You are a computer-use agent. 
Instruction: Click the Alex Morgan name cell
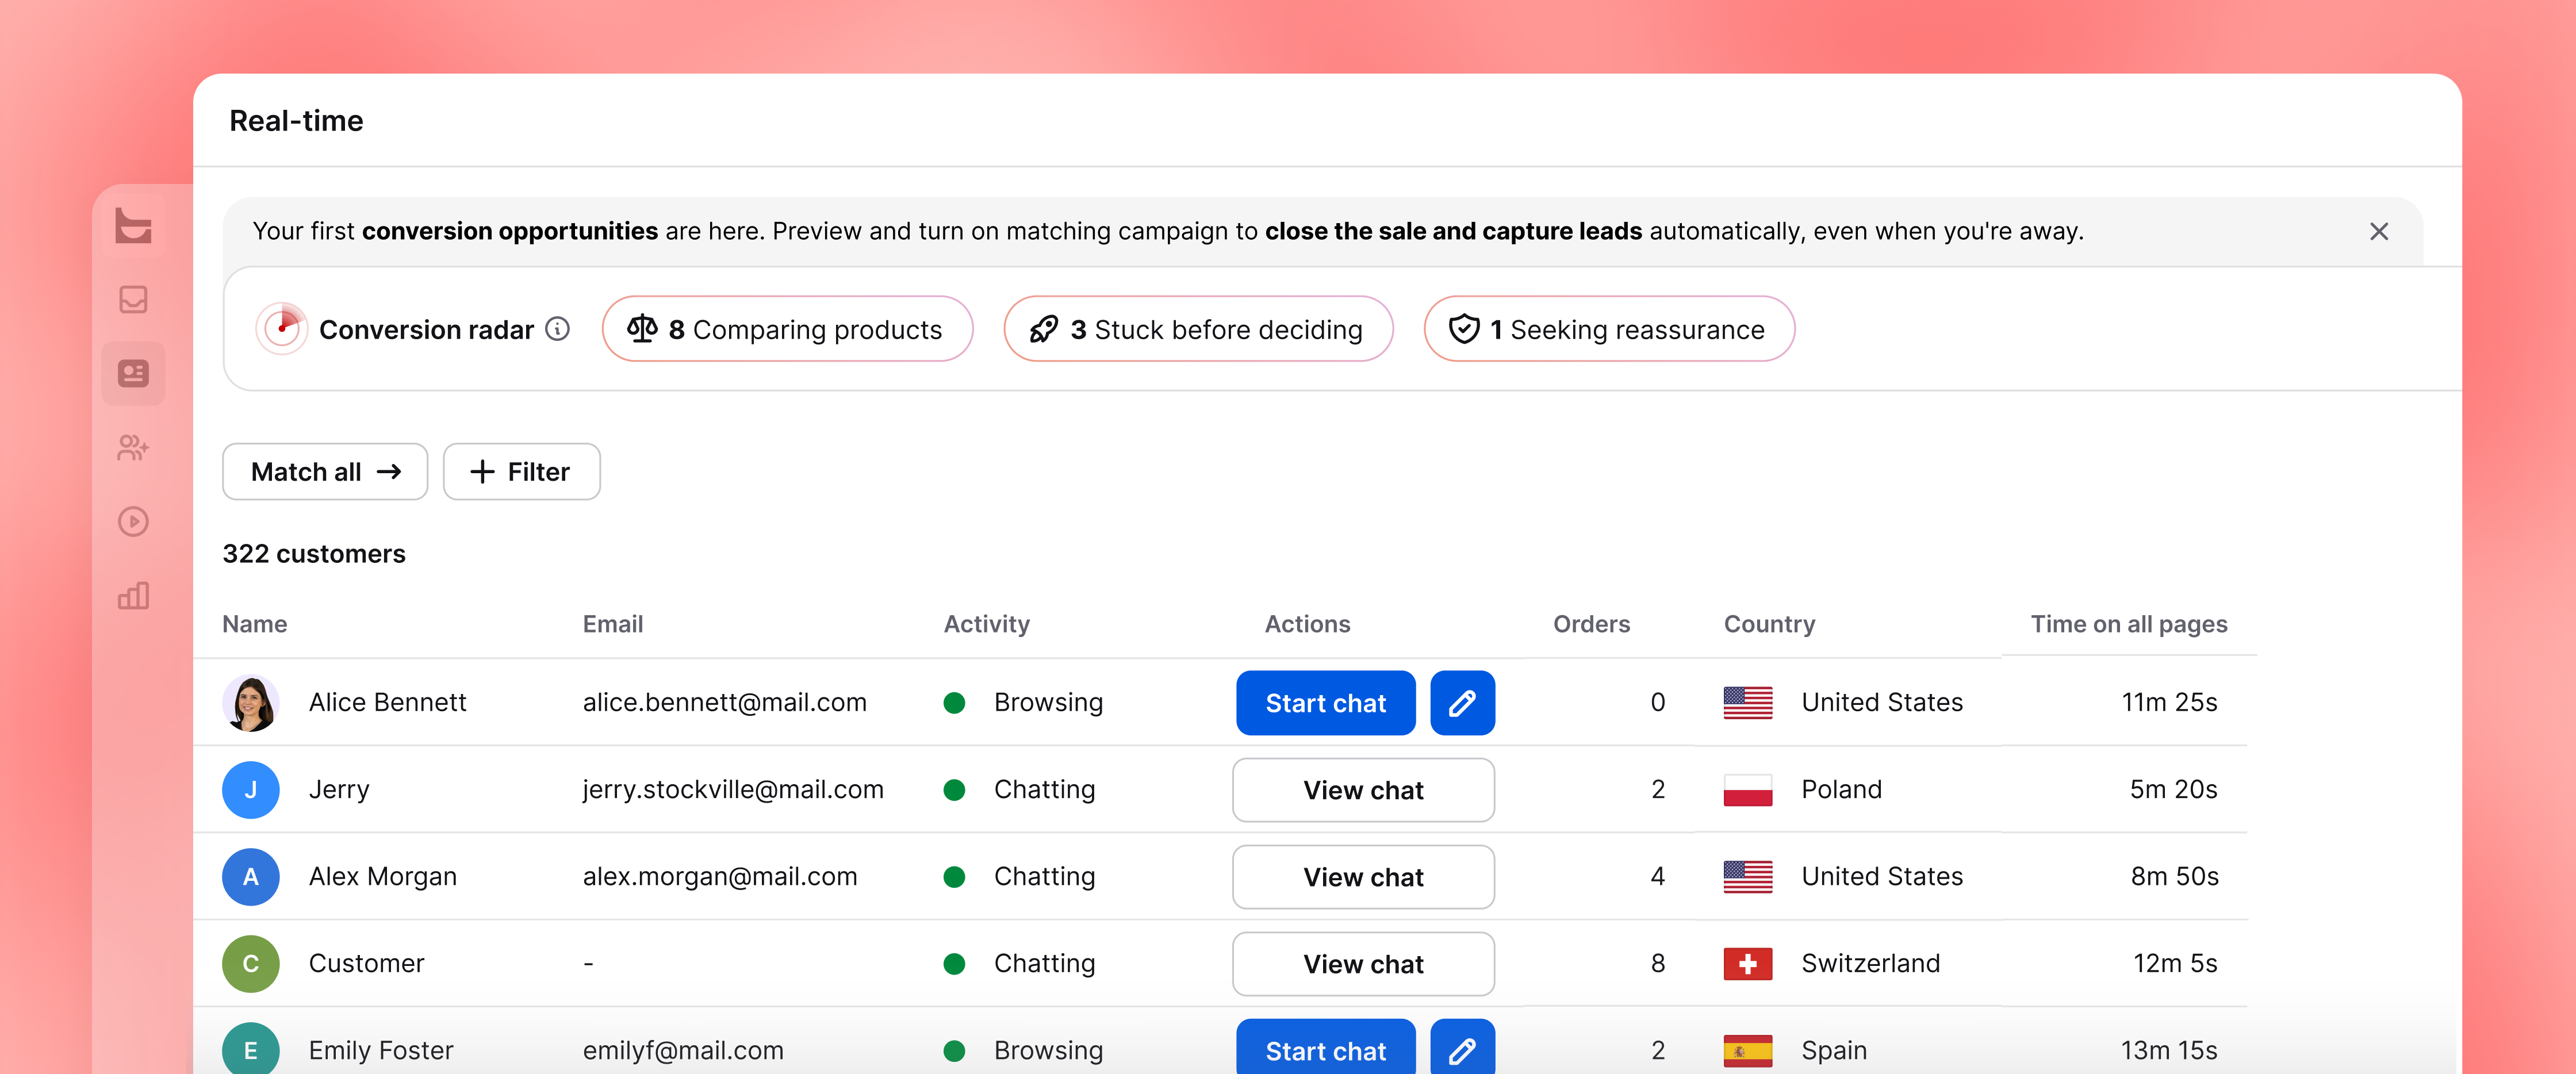click(383, 877)
